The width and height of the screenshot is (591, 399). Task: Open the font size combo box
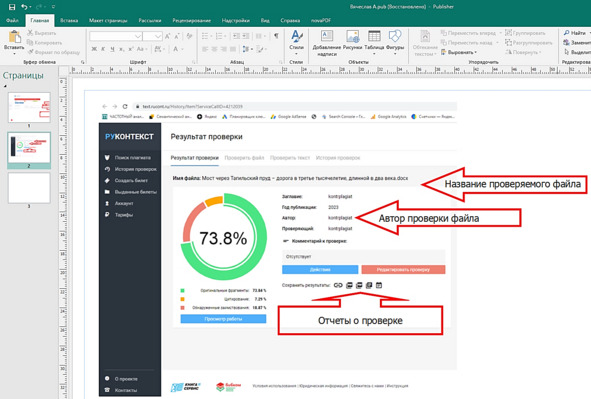153,36
